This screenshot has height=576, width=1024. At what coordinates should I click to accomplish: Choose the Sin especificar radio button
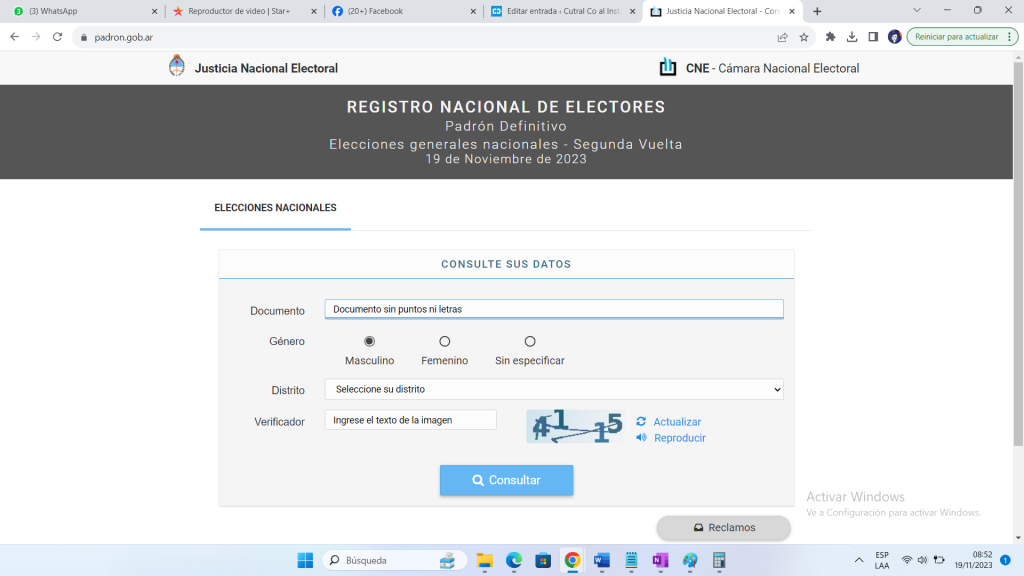click(x=530, y=342)
